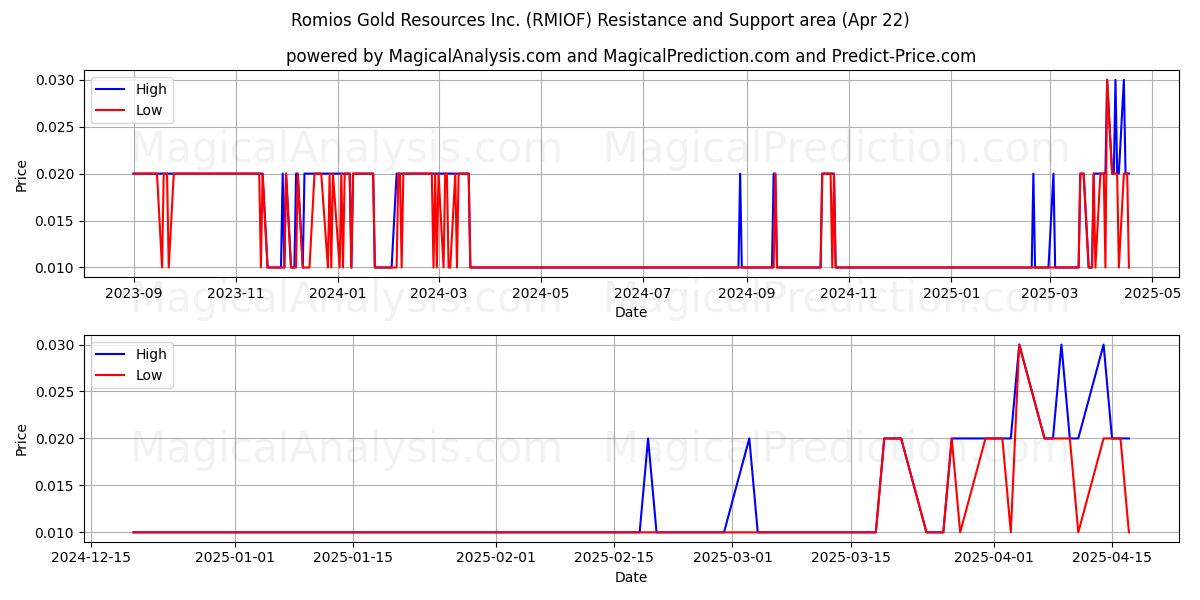The width and height of the screenshot is (1200, 600).
Task: Click the 0.030 price tick in lower chart
Action: coord(57,345)
